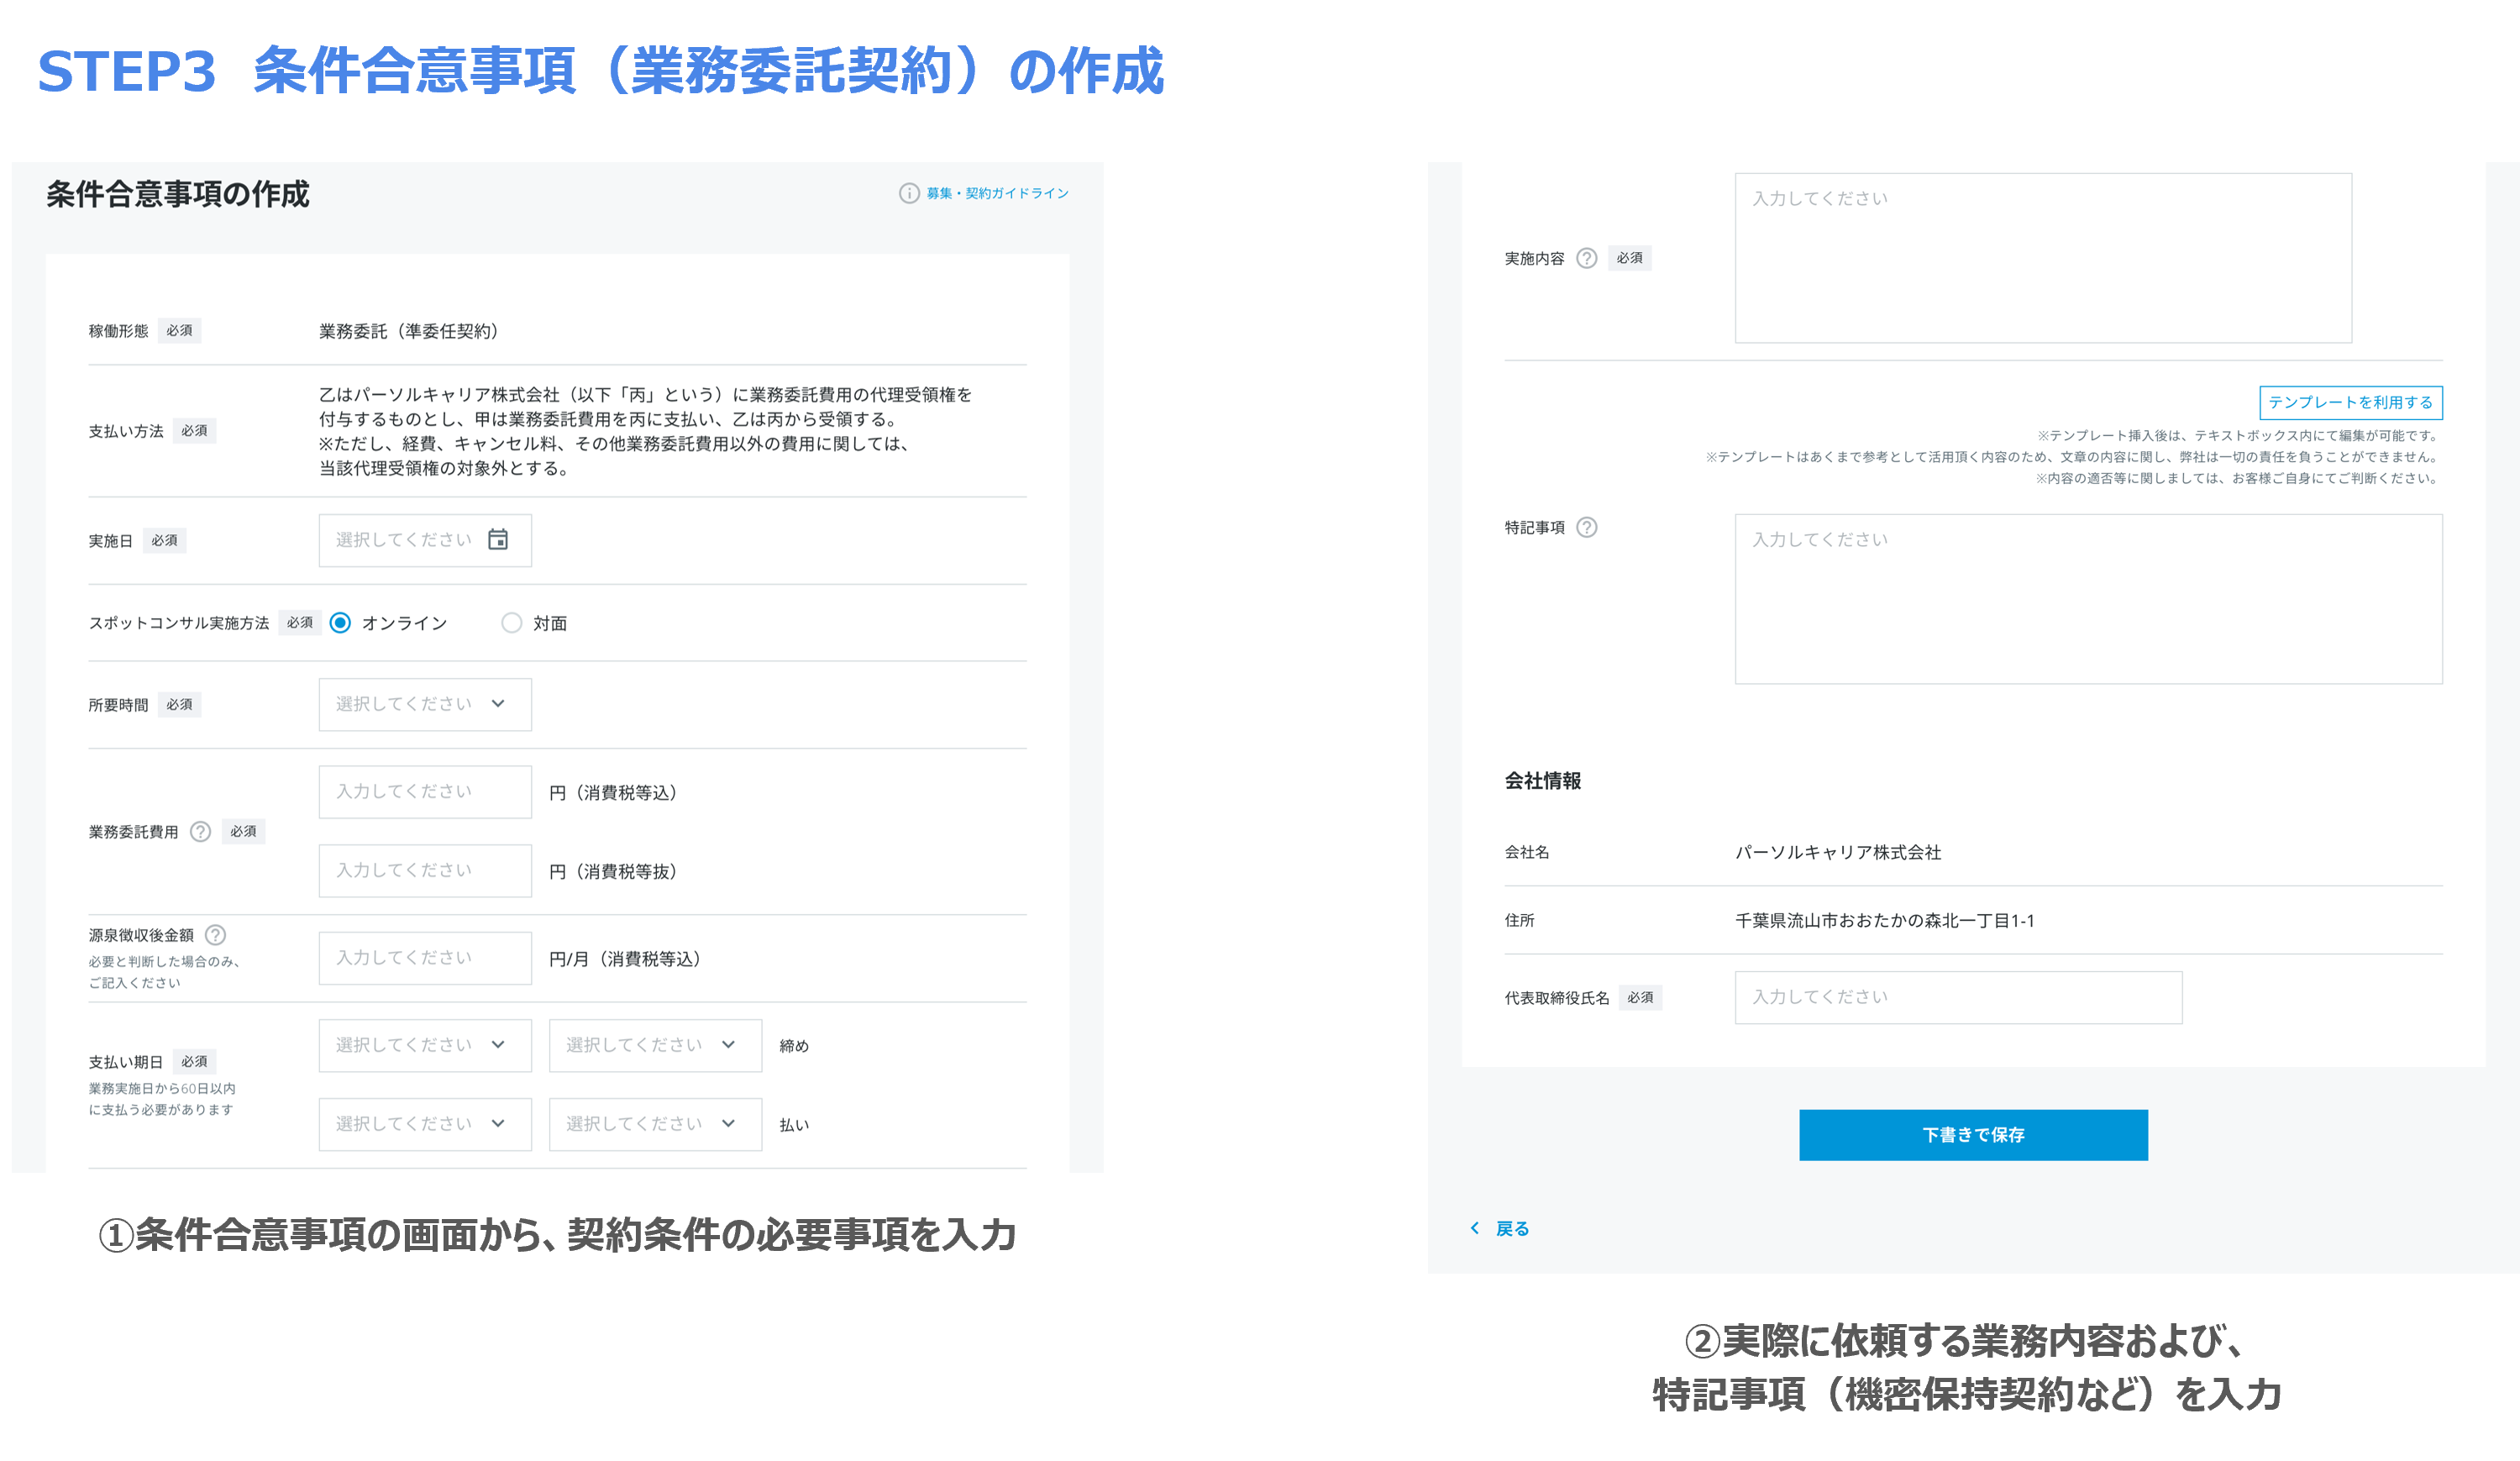
Task: Open first 支払い期日 dropdown in 締め row
Action: tap(425, 1045)
